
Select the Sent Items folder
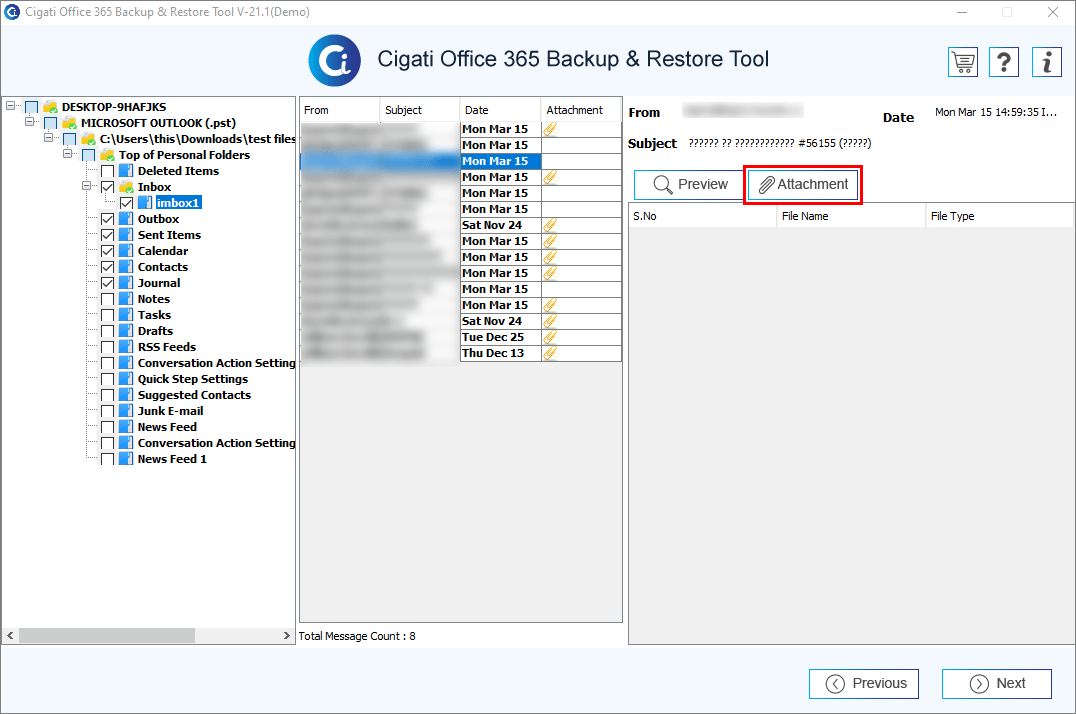[169, 235]
